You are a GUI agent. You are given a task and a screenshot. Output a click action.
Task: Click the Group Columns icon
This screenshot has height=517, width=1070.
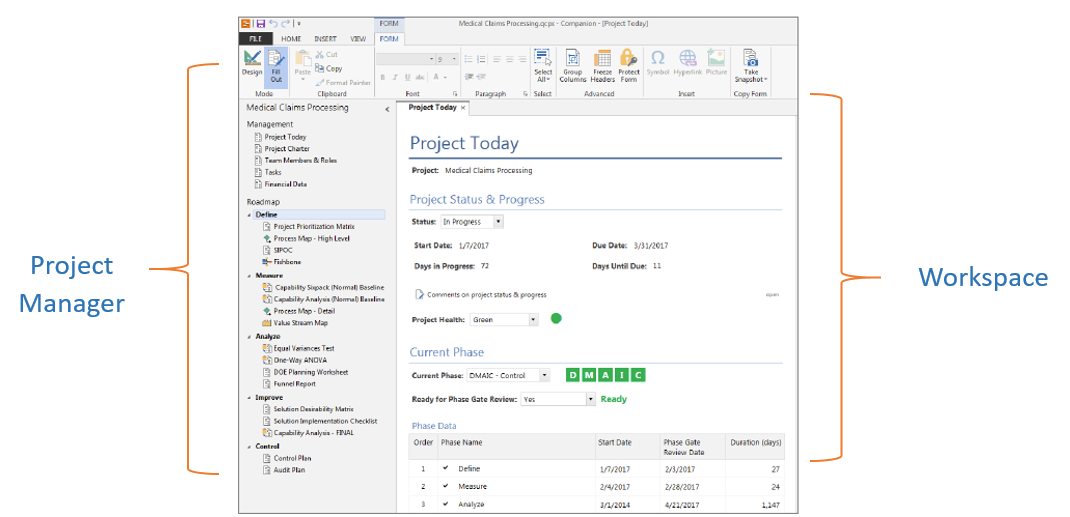point(572,62)
